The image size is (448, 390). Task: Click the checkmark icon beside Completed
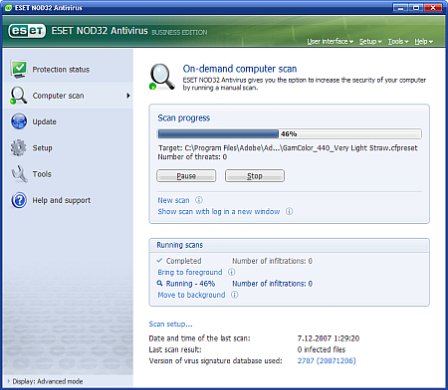[160, 260]
